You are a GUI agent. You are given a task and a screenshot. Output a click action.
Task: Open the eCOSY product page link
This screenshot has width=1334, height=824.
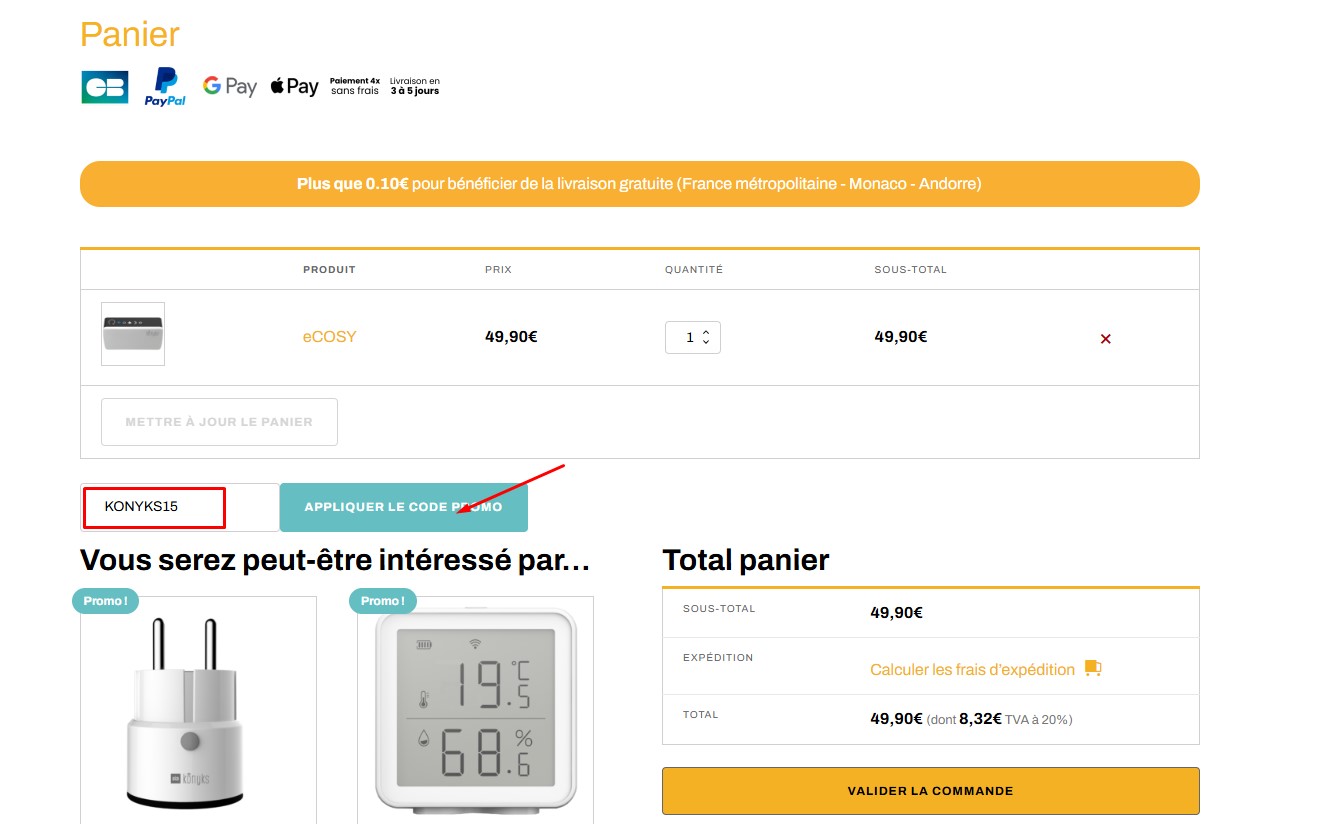pos(329,337)
